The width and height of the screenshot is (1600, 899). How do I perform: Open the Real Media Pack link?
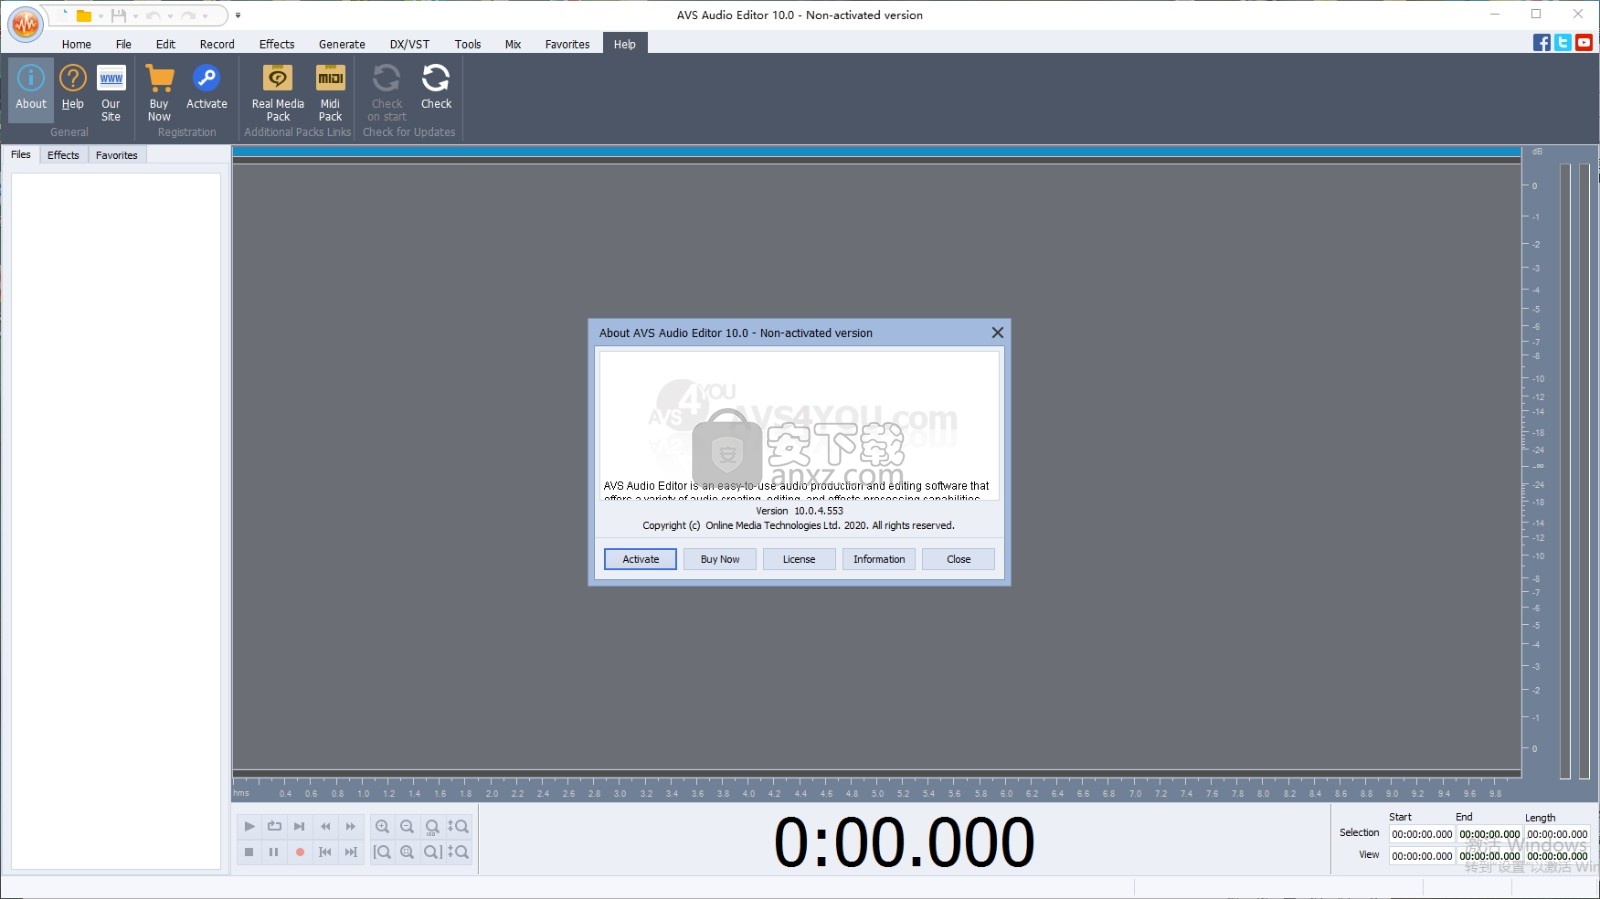[x=278, y=92]
